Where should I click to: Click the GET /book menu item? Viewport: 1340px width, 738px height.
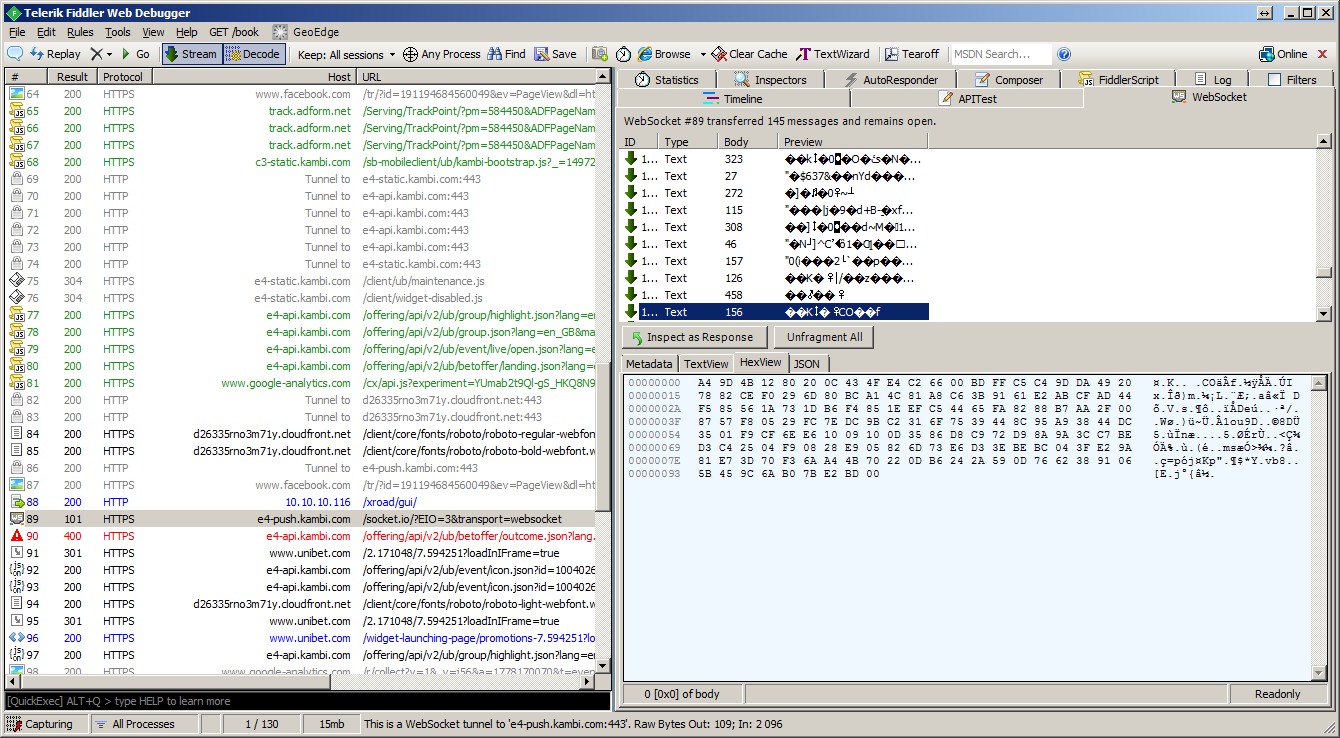(x=234, y=32)
